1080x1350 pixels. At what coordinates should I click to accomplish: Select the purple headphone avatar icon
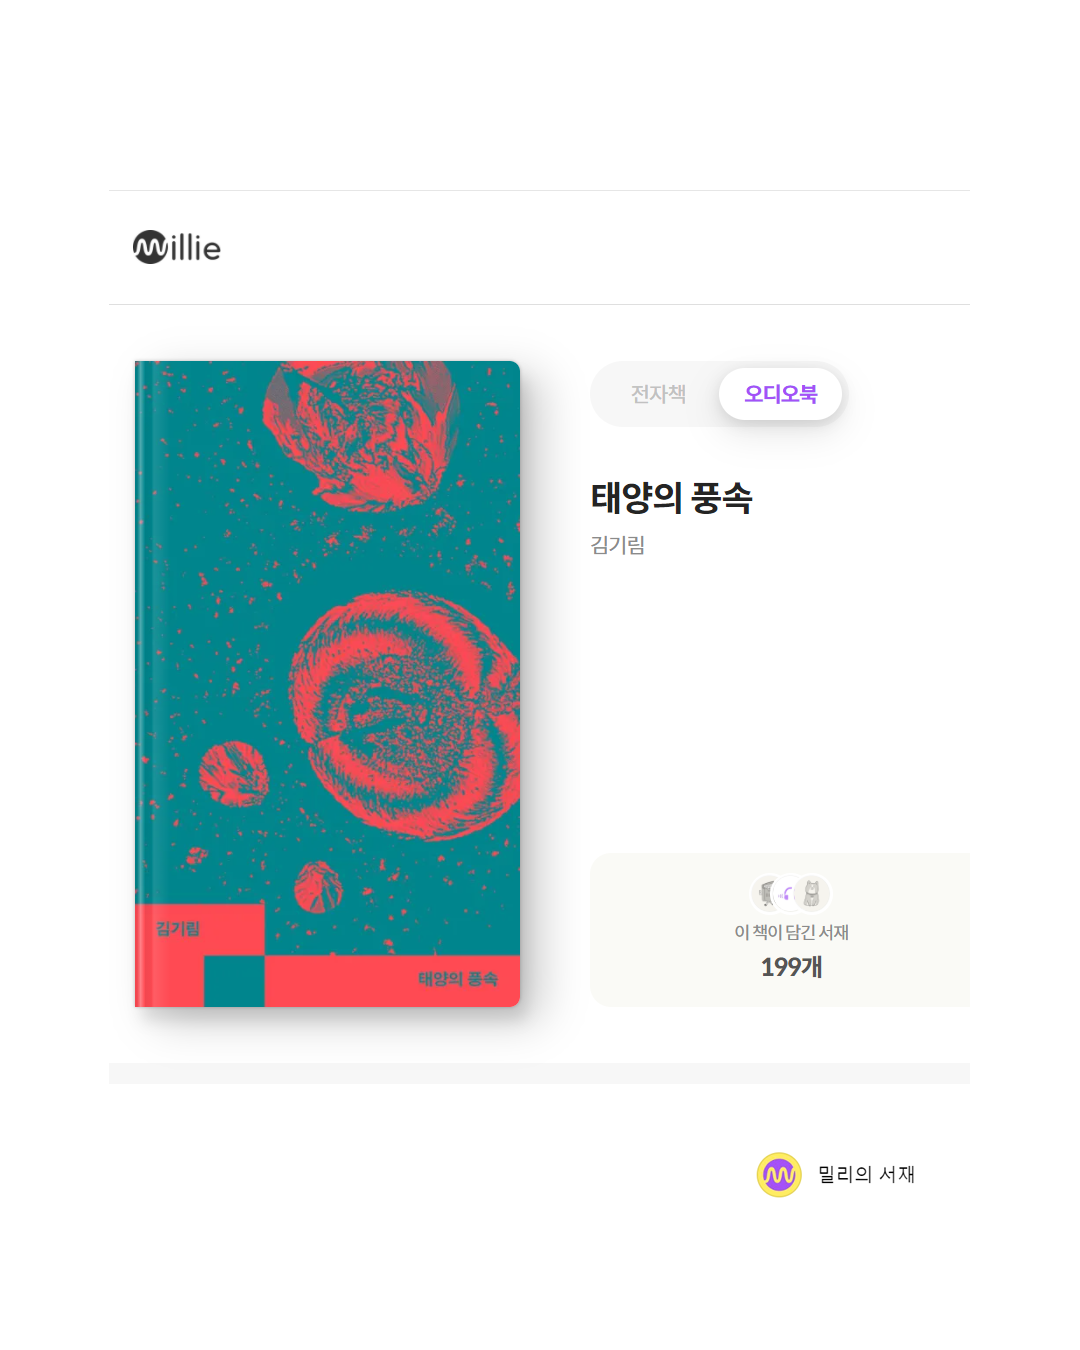tap(788, 894)
